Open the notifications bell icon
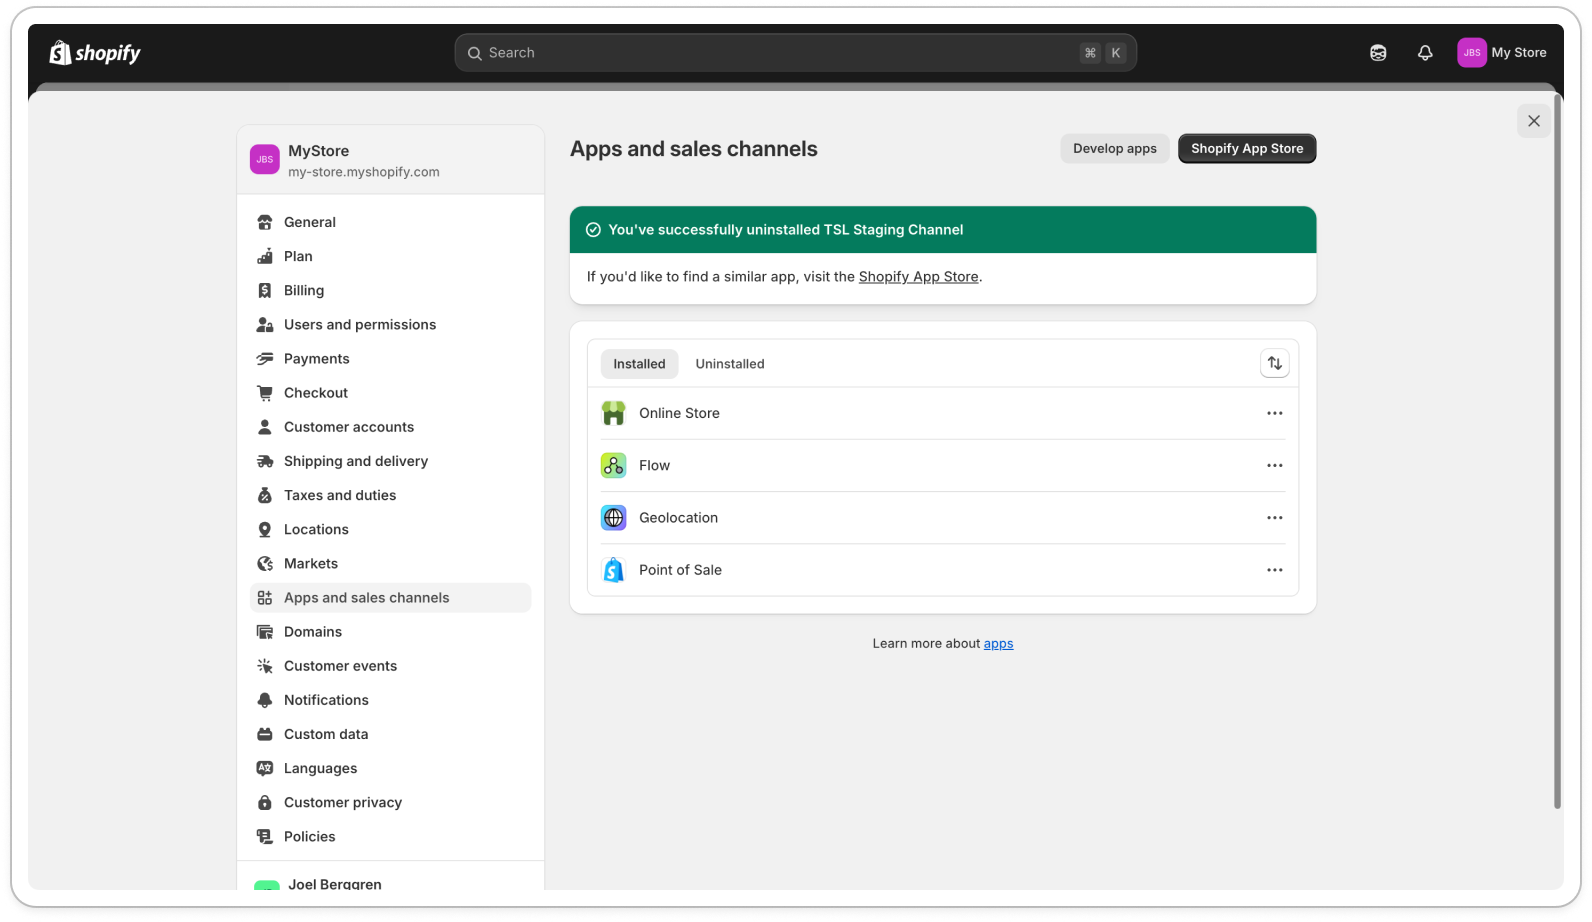This screenshot has height=922, width=1592. pos(1425,53)
